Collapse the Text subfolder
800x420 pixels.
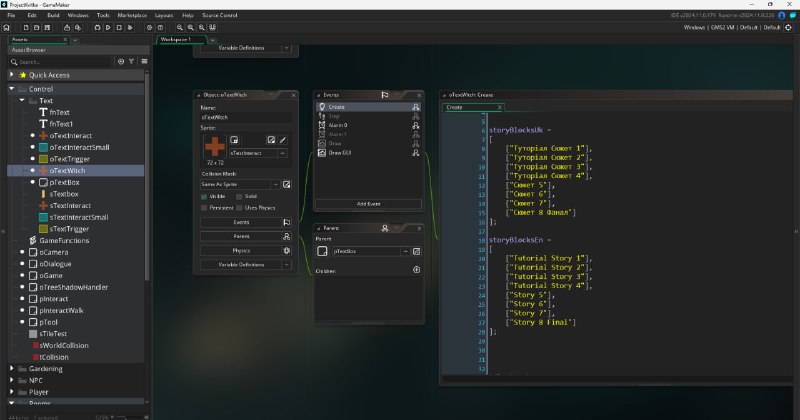pyautogui.click(x=22, y=101)
